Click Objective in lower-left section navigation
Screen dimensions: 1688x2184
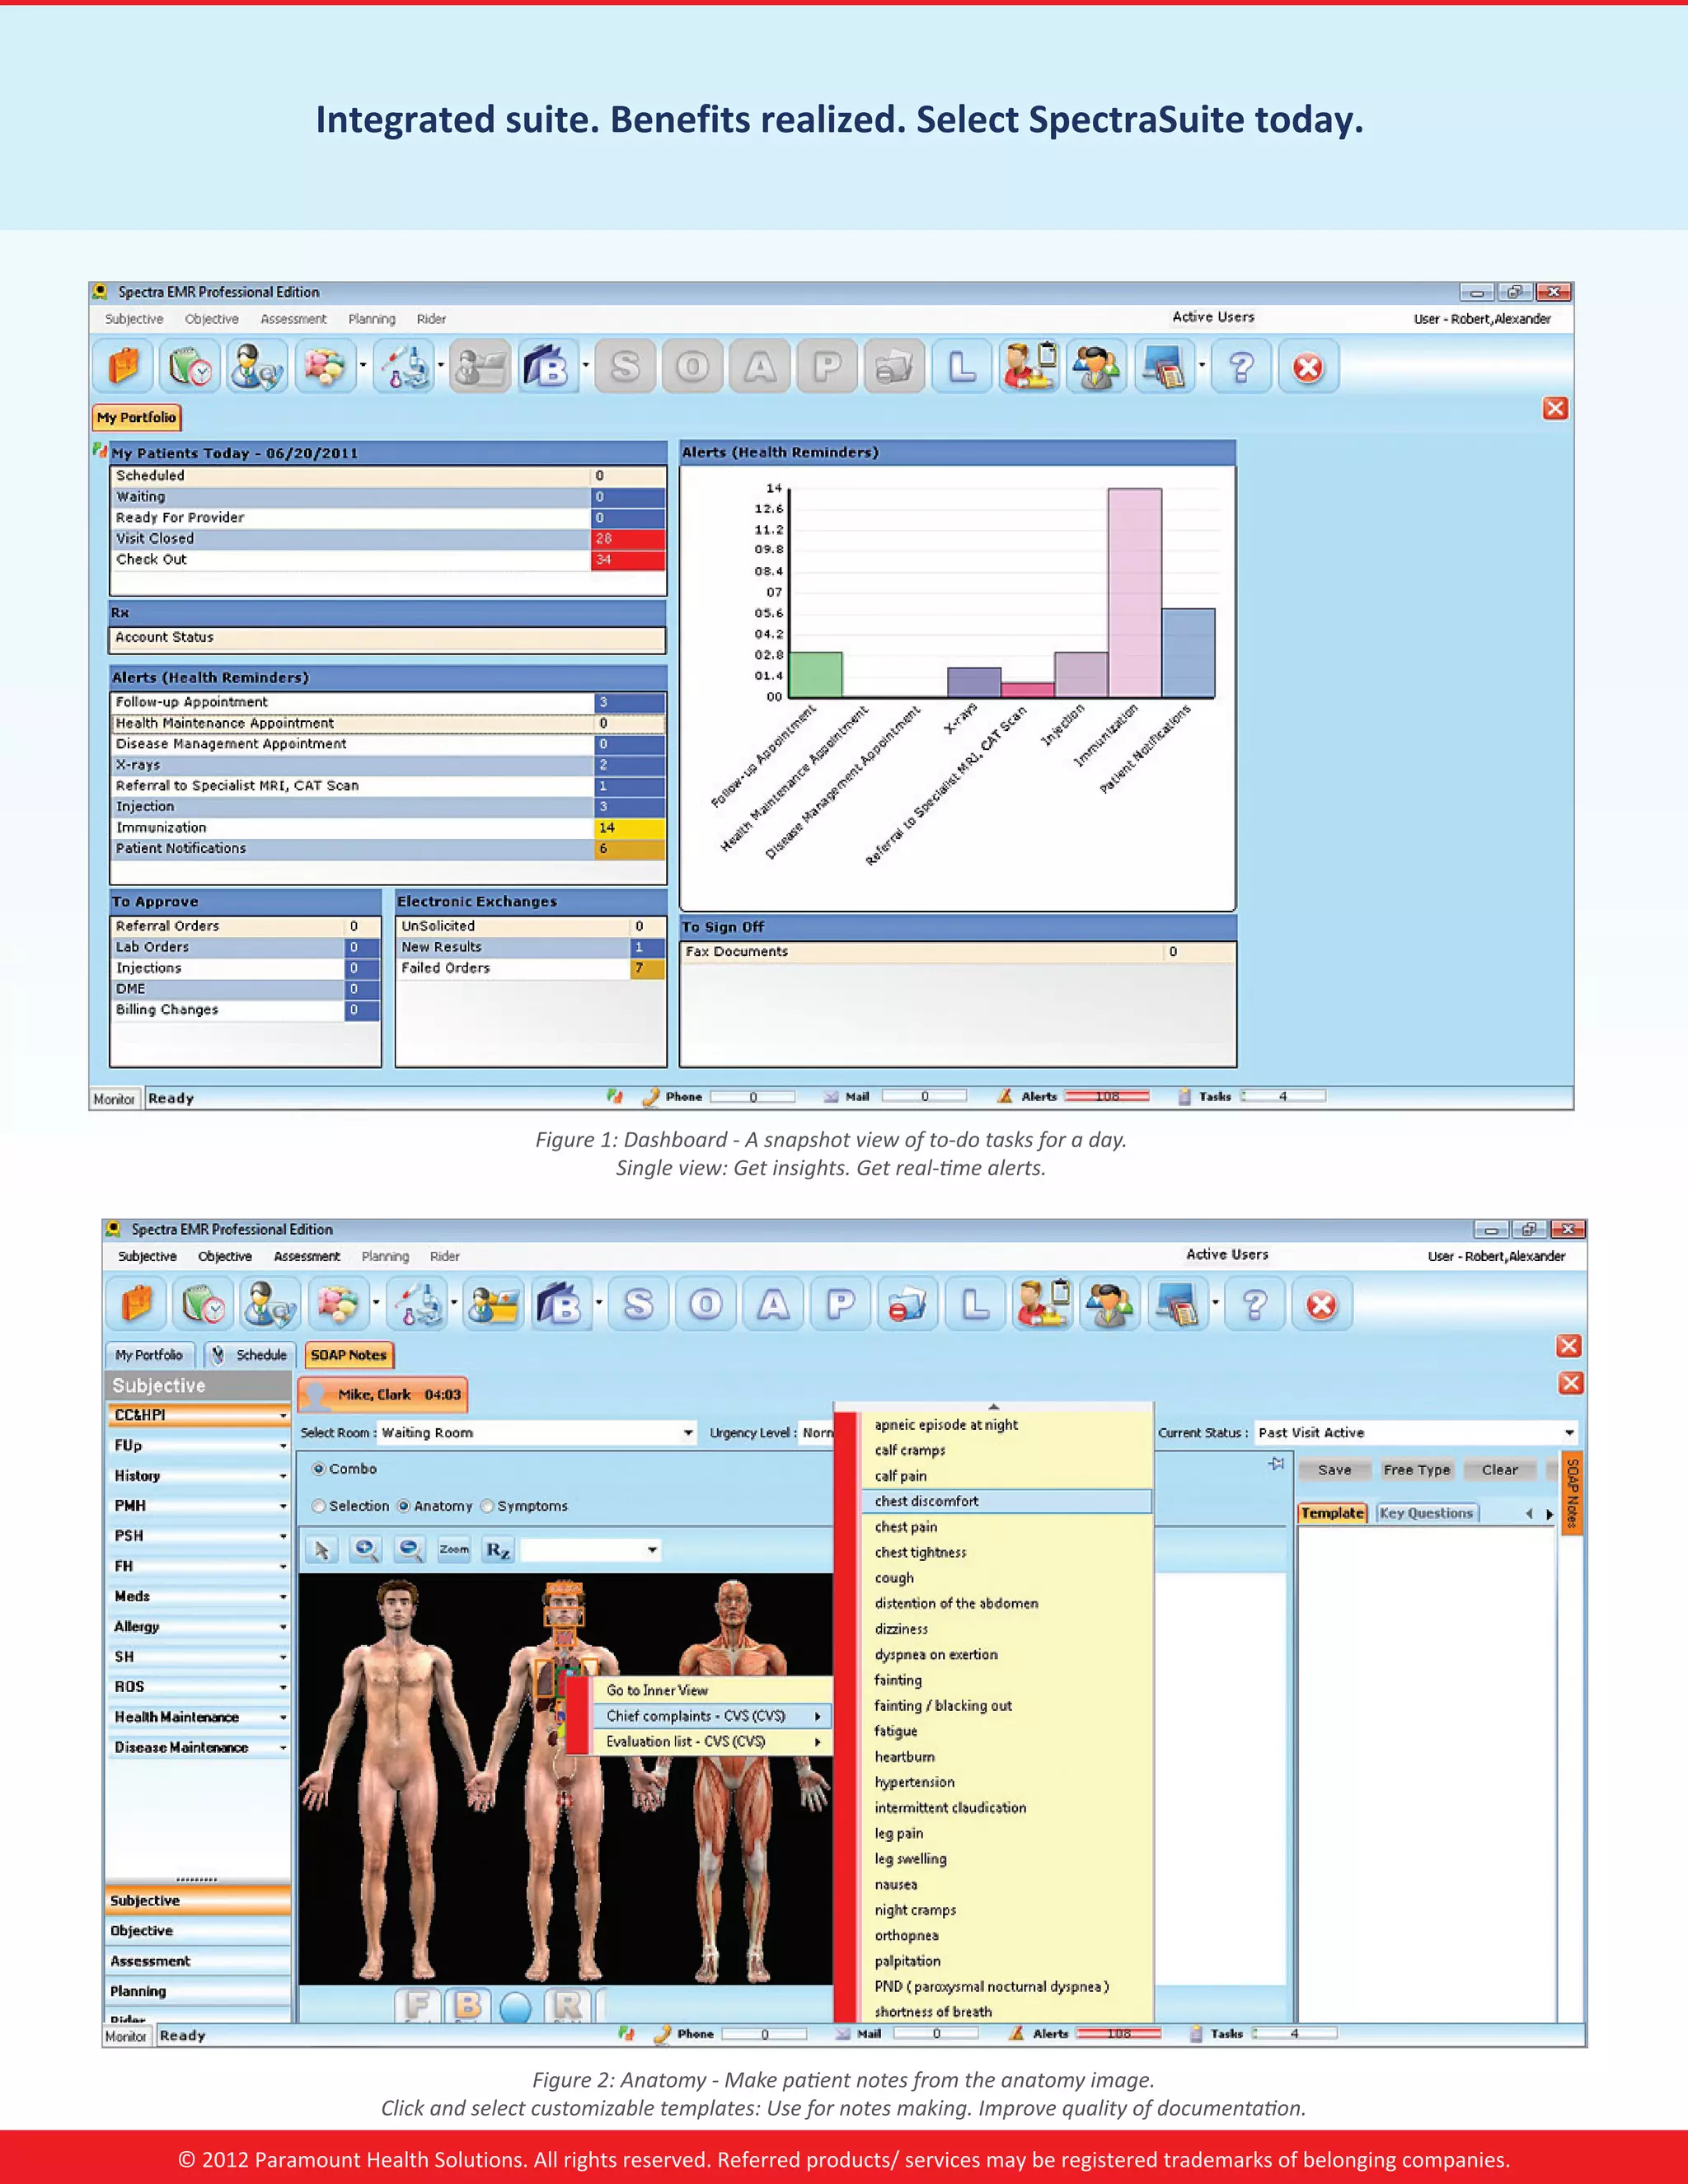(198, 1931)
